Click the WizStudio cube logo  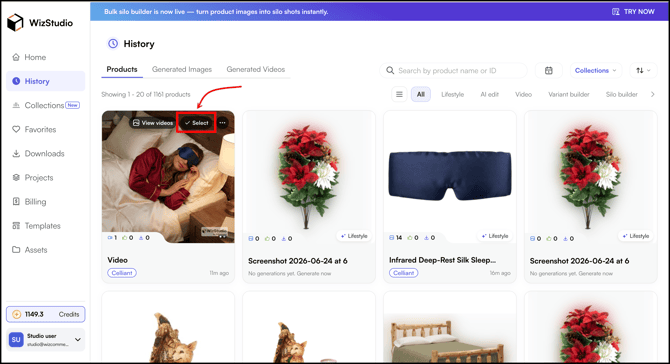point(15,23)
